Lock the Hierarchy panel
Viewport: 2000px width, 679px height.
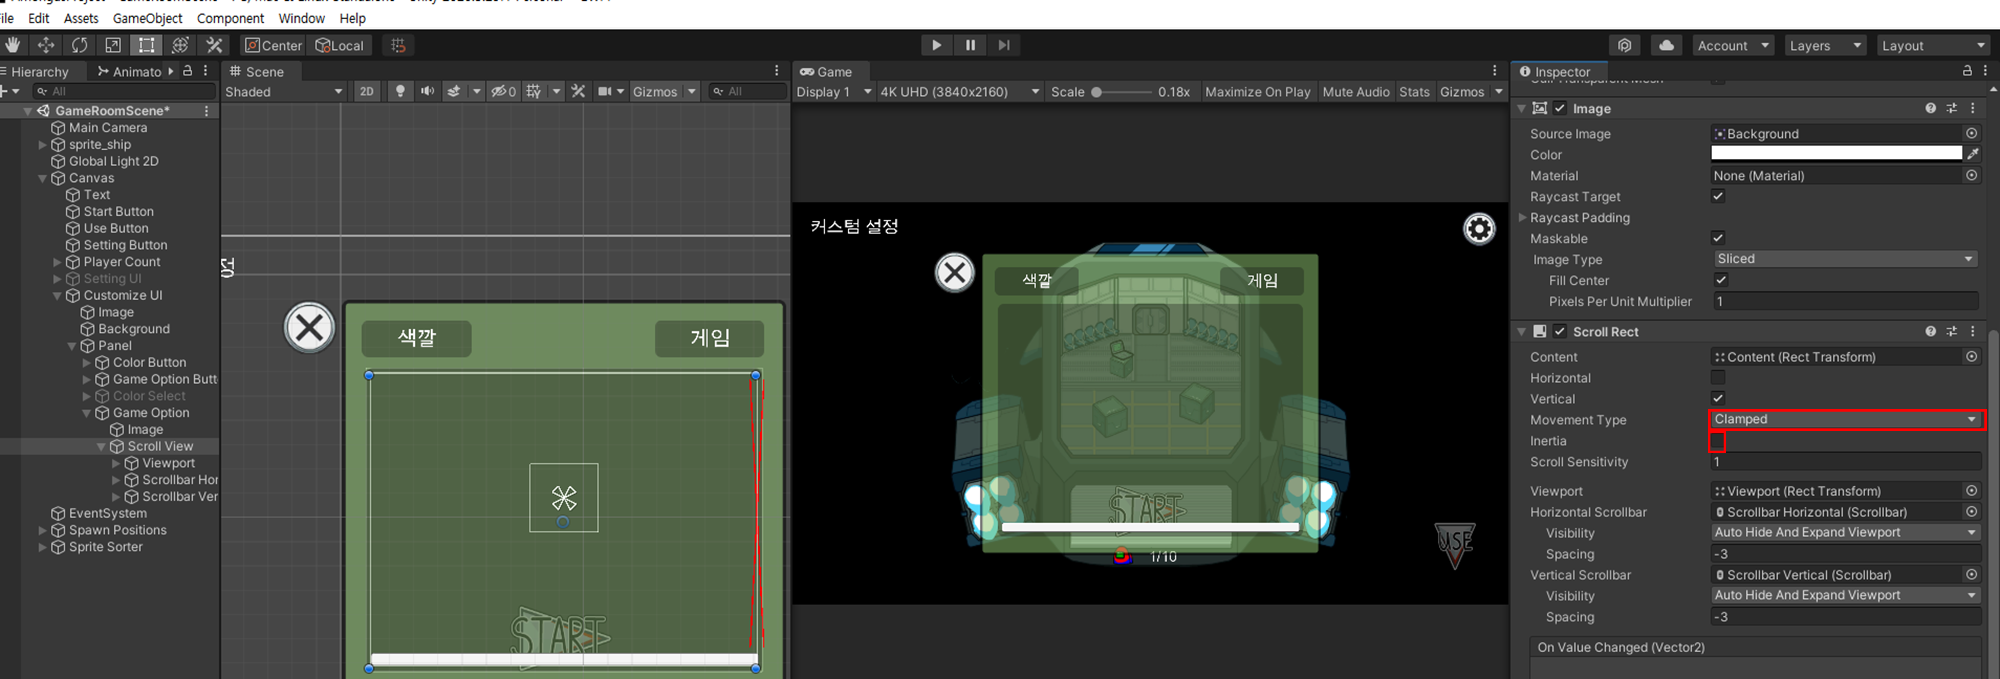(187, 71)
